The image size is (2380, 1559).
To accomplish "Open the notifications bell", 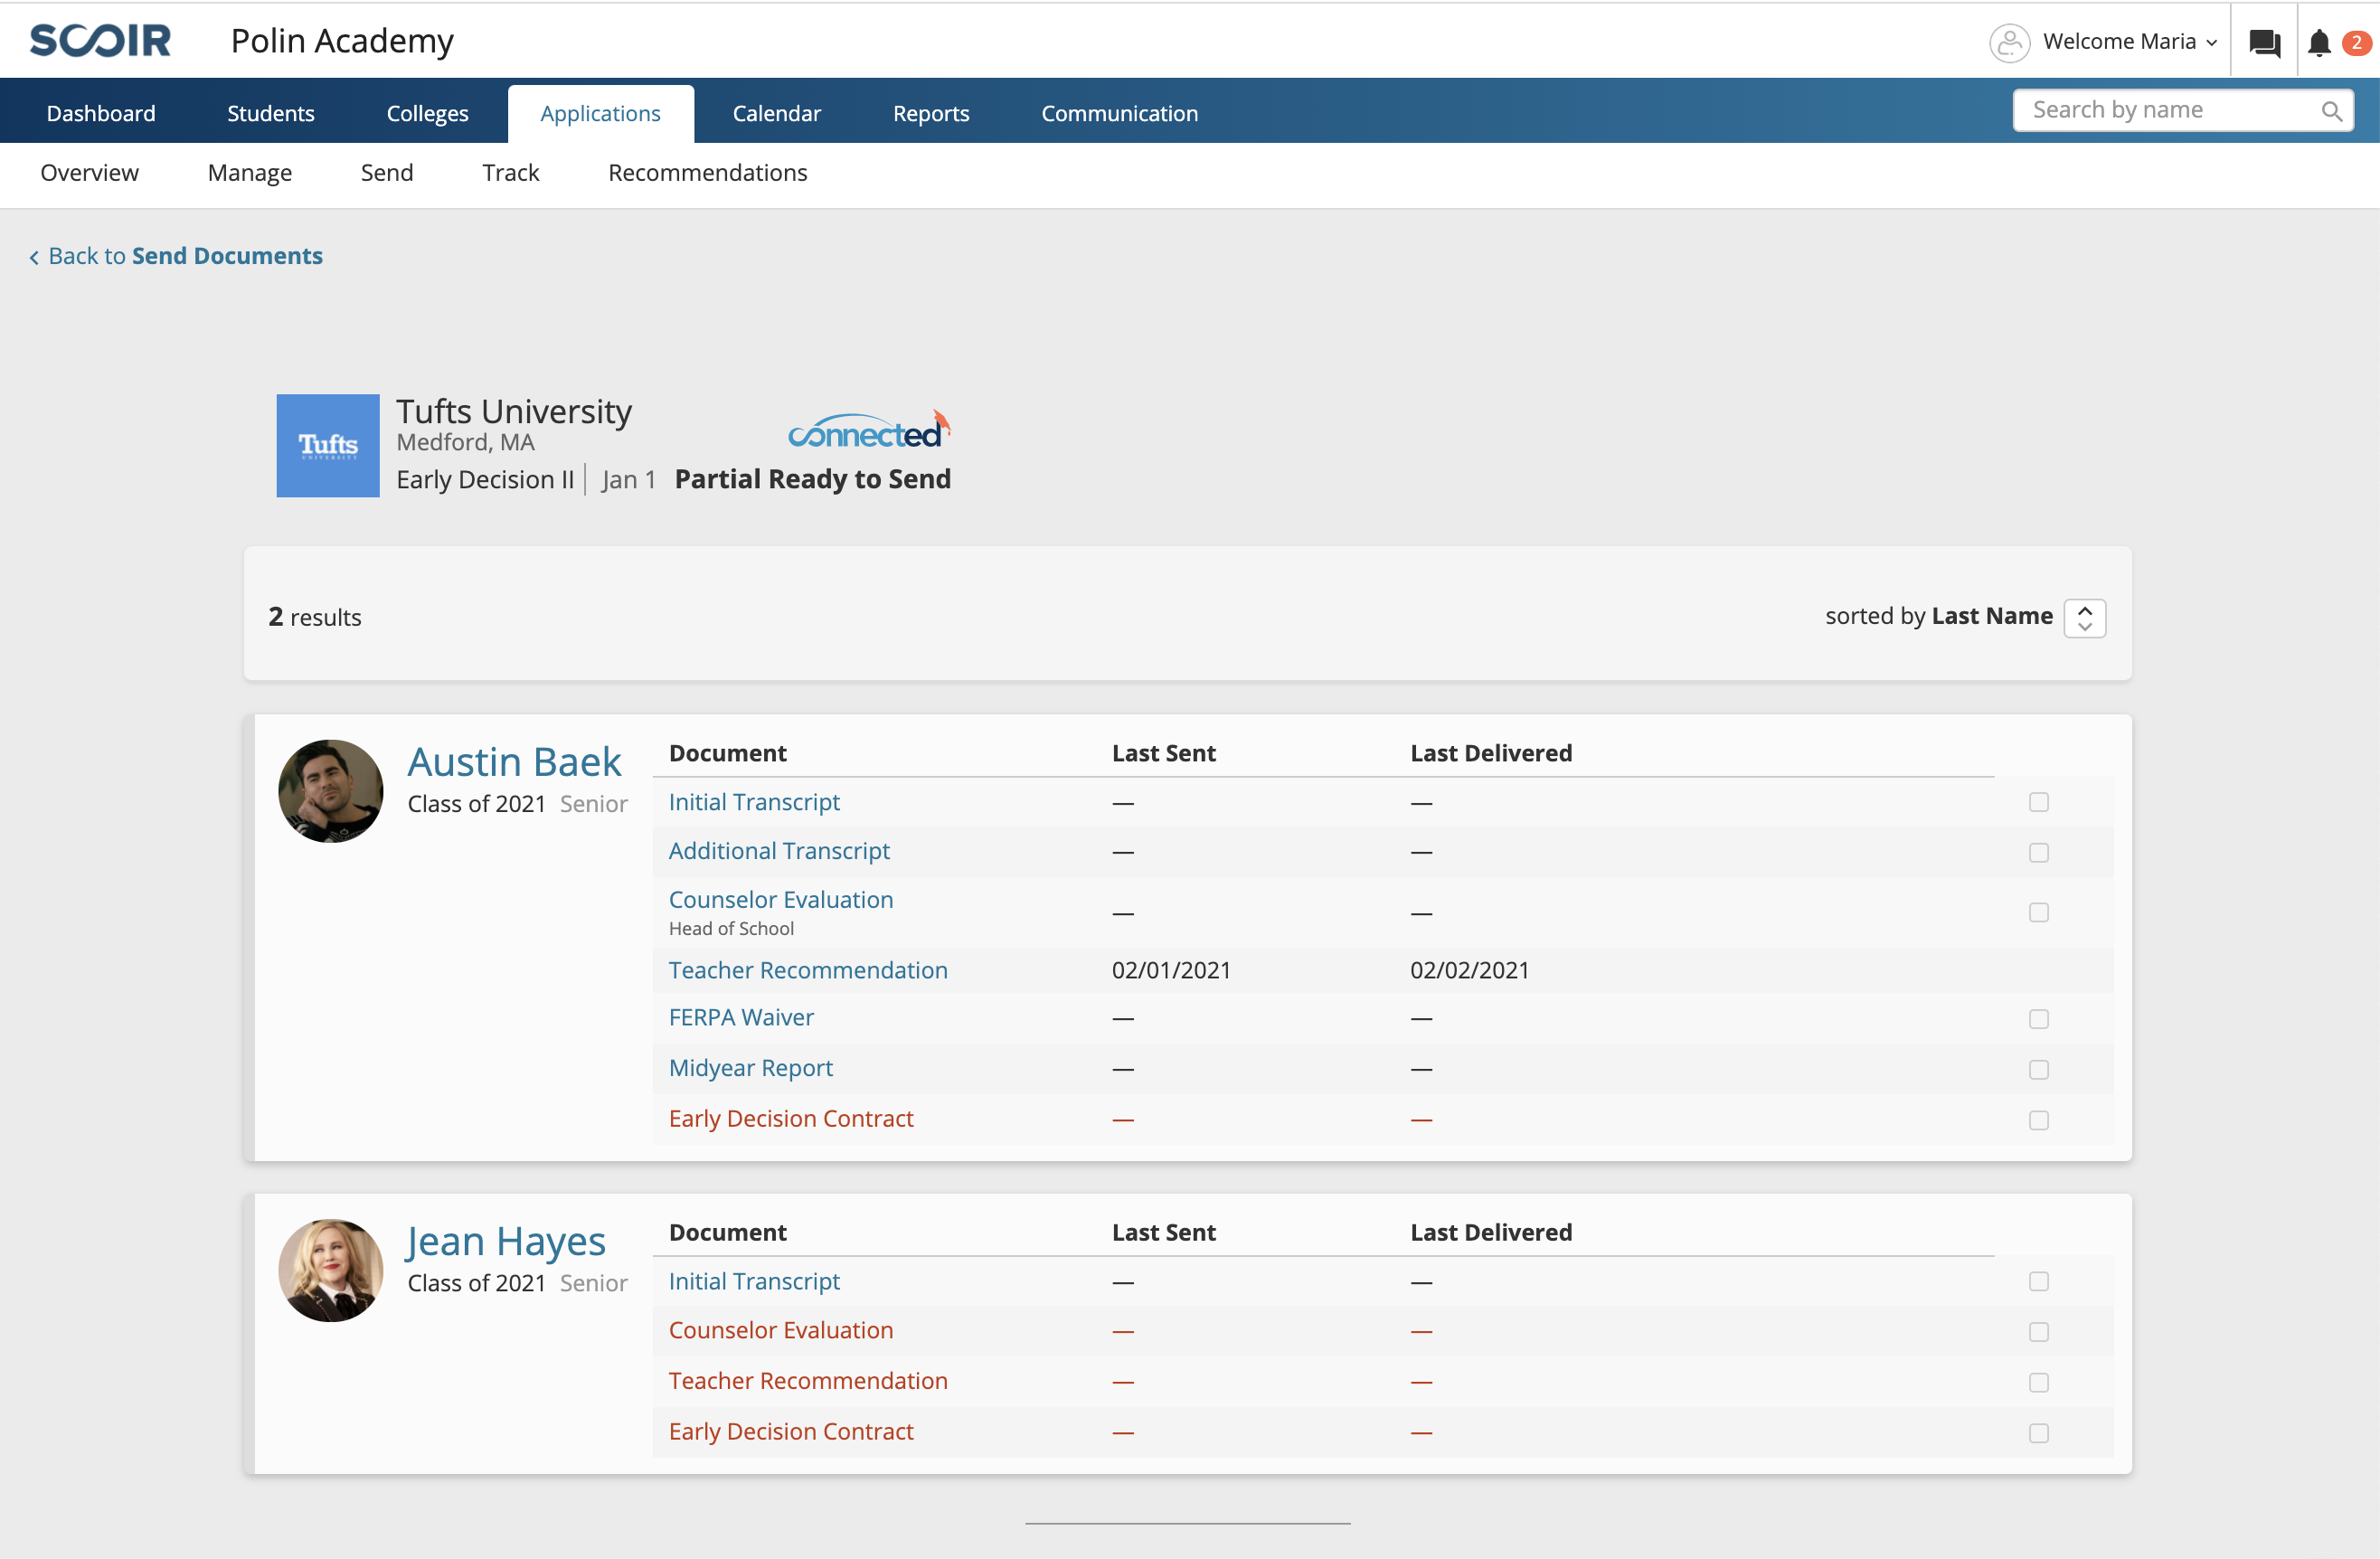I will tap(2319, 42).
